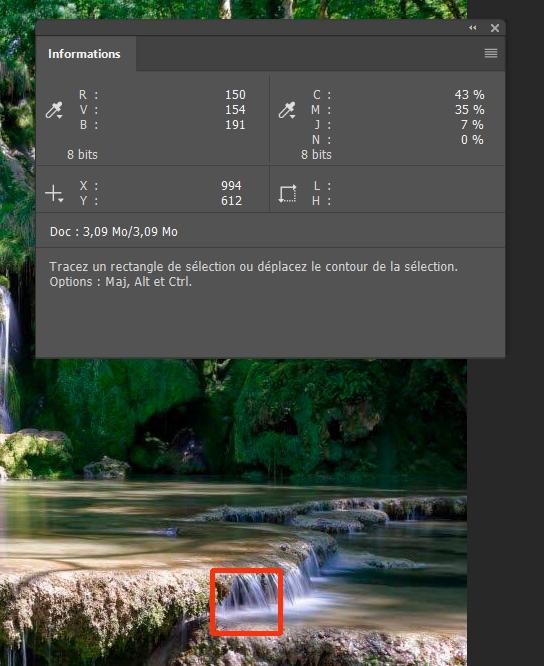Select the Informations tab
This screenshot has width=544, height=666.
tap(84, 54)
